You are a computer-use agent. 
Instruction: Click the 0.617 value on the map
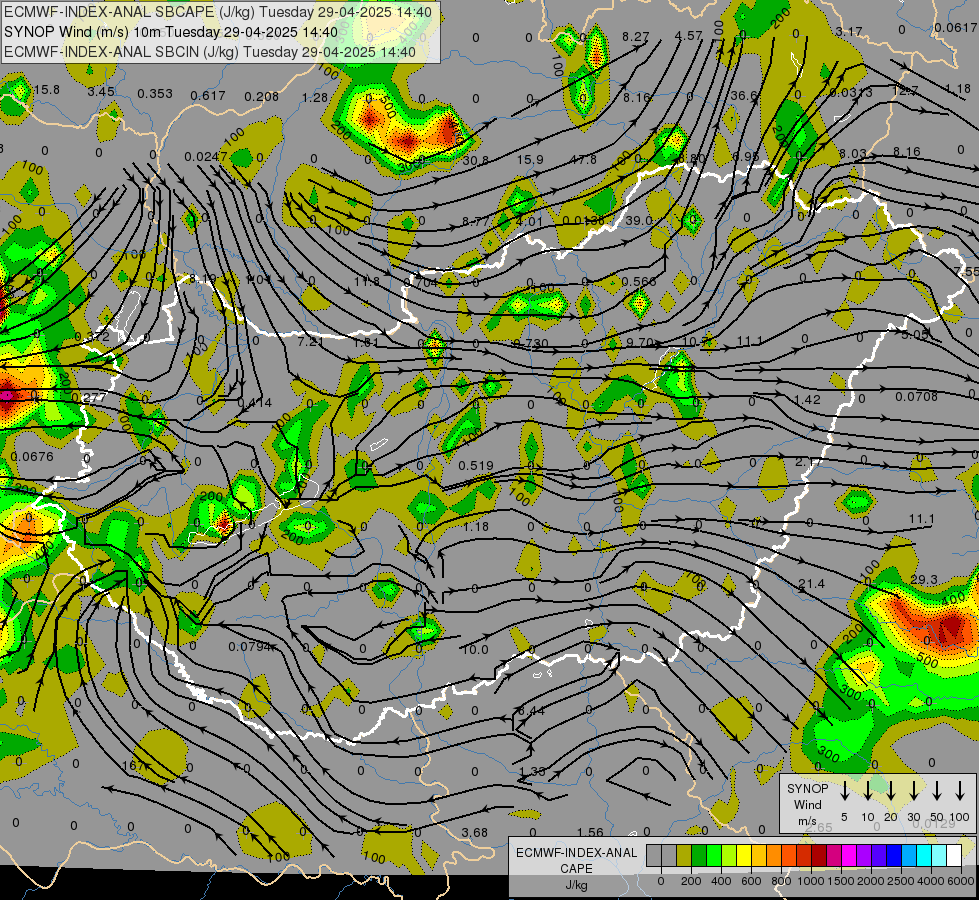(208, 96)
